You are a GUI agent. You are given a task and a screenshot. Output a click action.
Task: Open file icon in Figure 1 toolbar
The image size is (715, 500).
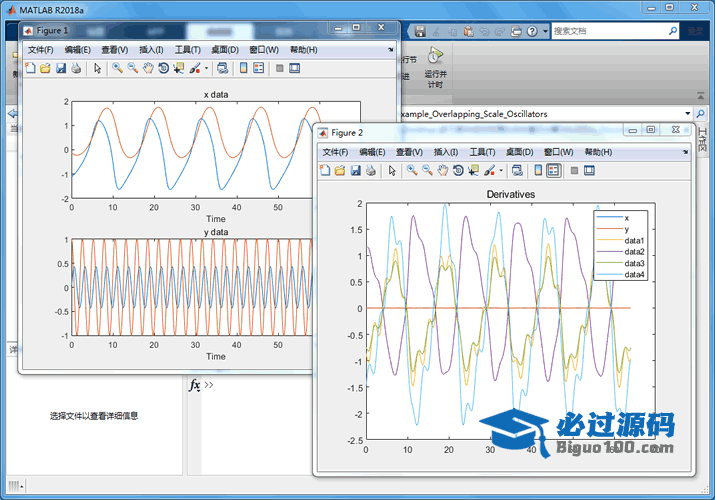pyautogui.click(x=45, y=68)
